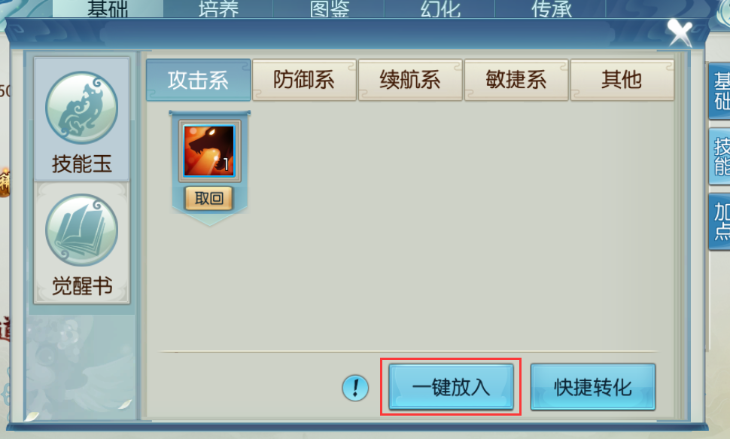Image resolution: width=730 pixels, height=439 pixels.
Task: Open the top 基础 tab
Action: click(x=108, y=9)
